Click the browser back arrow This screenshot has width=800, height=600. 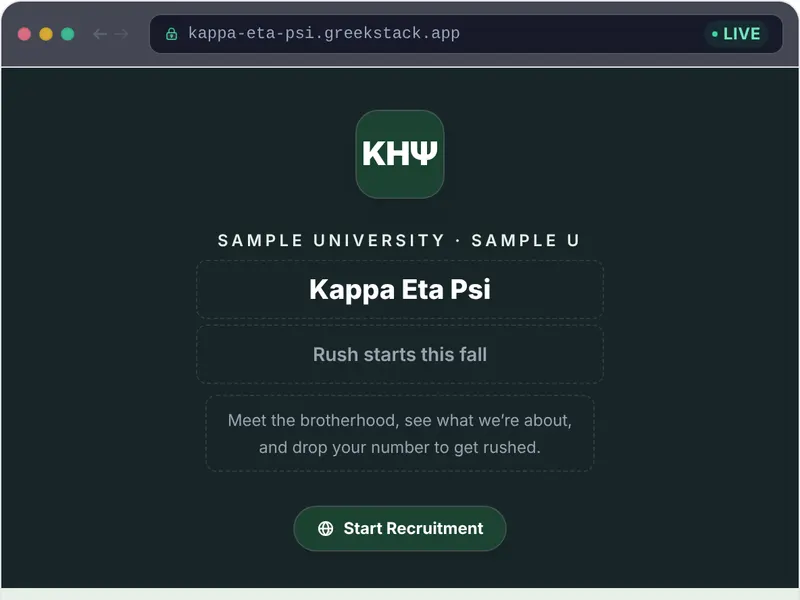pyautogui.click(x=99, y=34)
